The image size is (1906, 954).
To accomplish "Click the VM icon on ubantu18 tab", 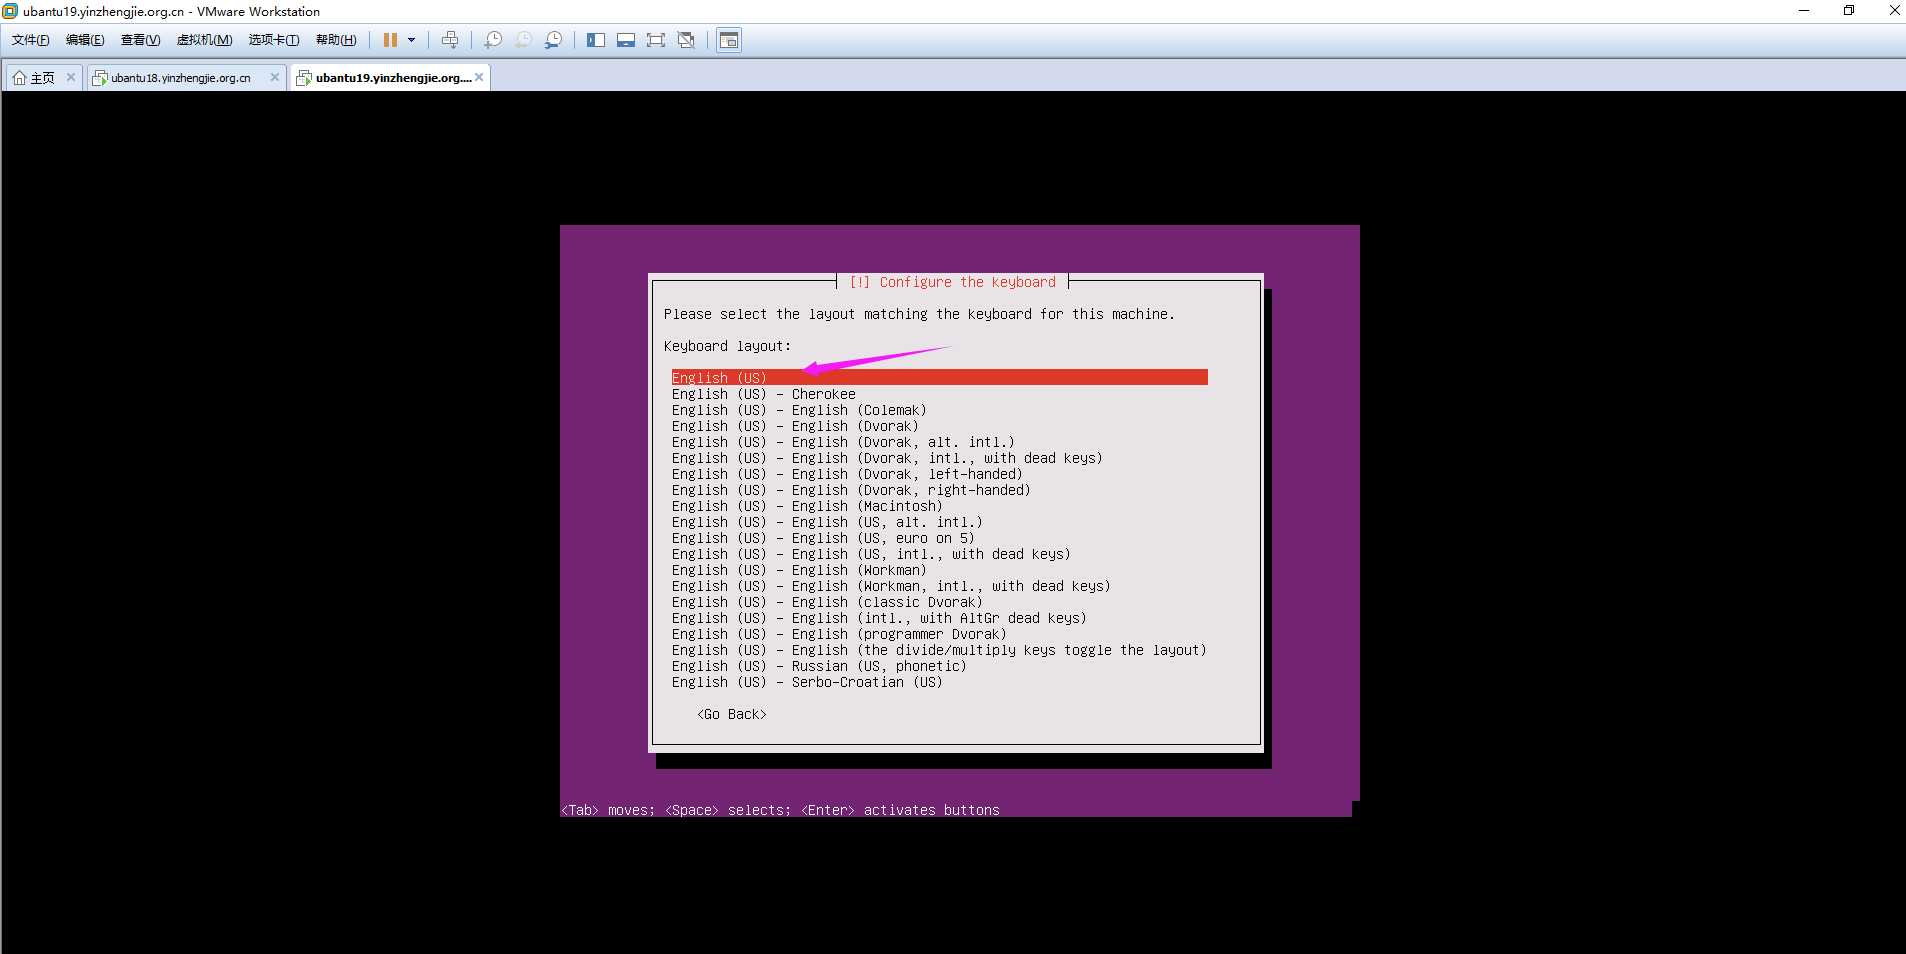I will (x=99, y=78).
